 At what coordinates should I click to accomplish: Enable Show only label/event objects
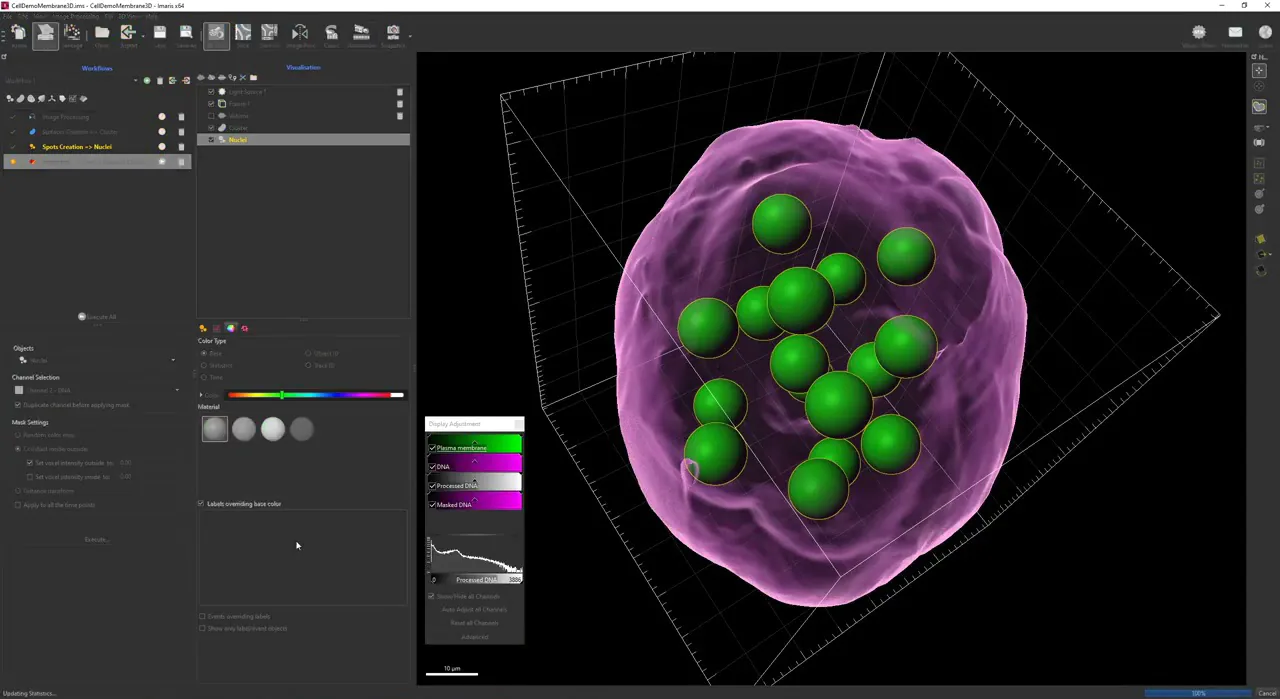[202, 628]
